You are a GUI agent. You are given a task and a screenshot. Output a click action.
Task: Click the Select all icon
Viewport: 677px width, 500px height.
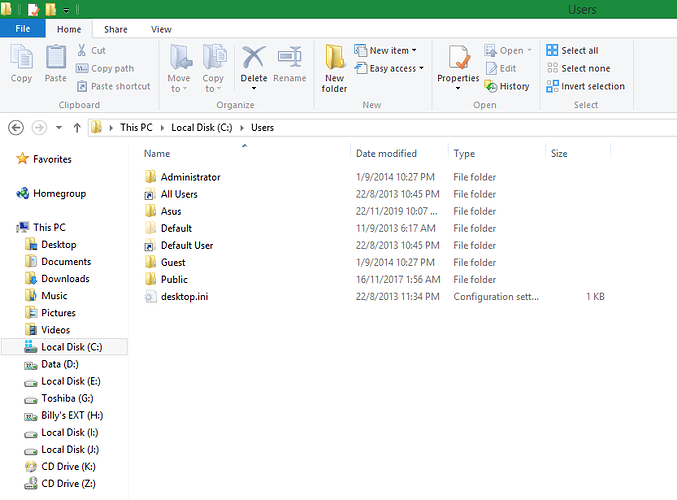pyautogui.click(x=572, y=51)
